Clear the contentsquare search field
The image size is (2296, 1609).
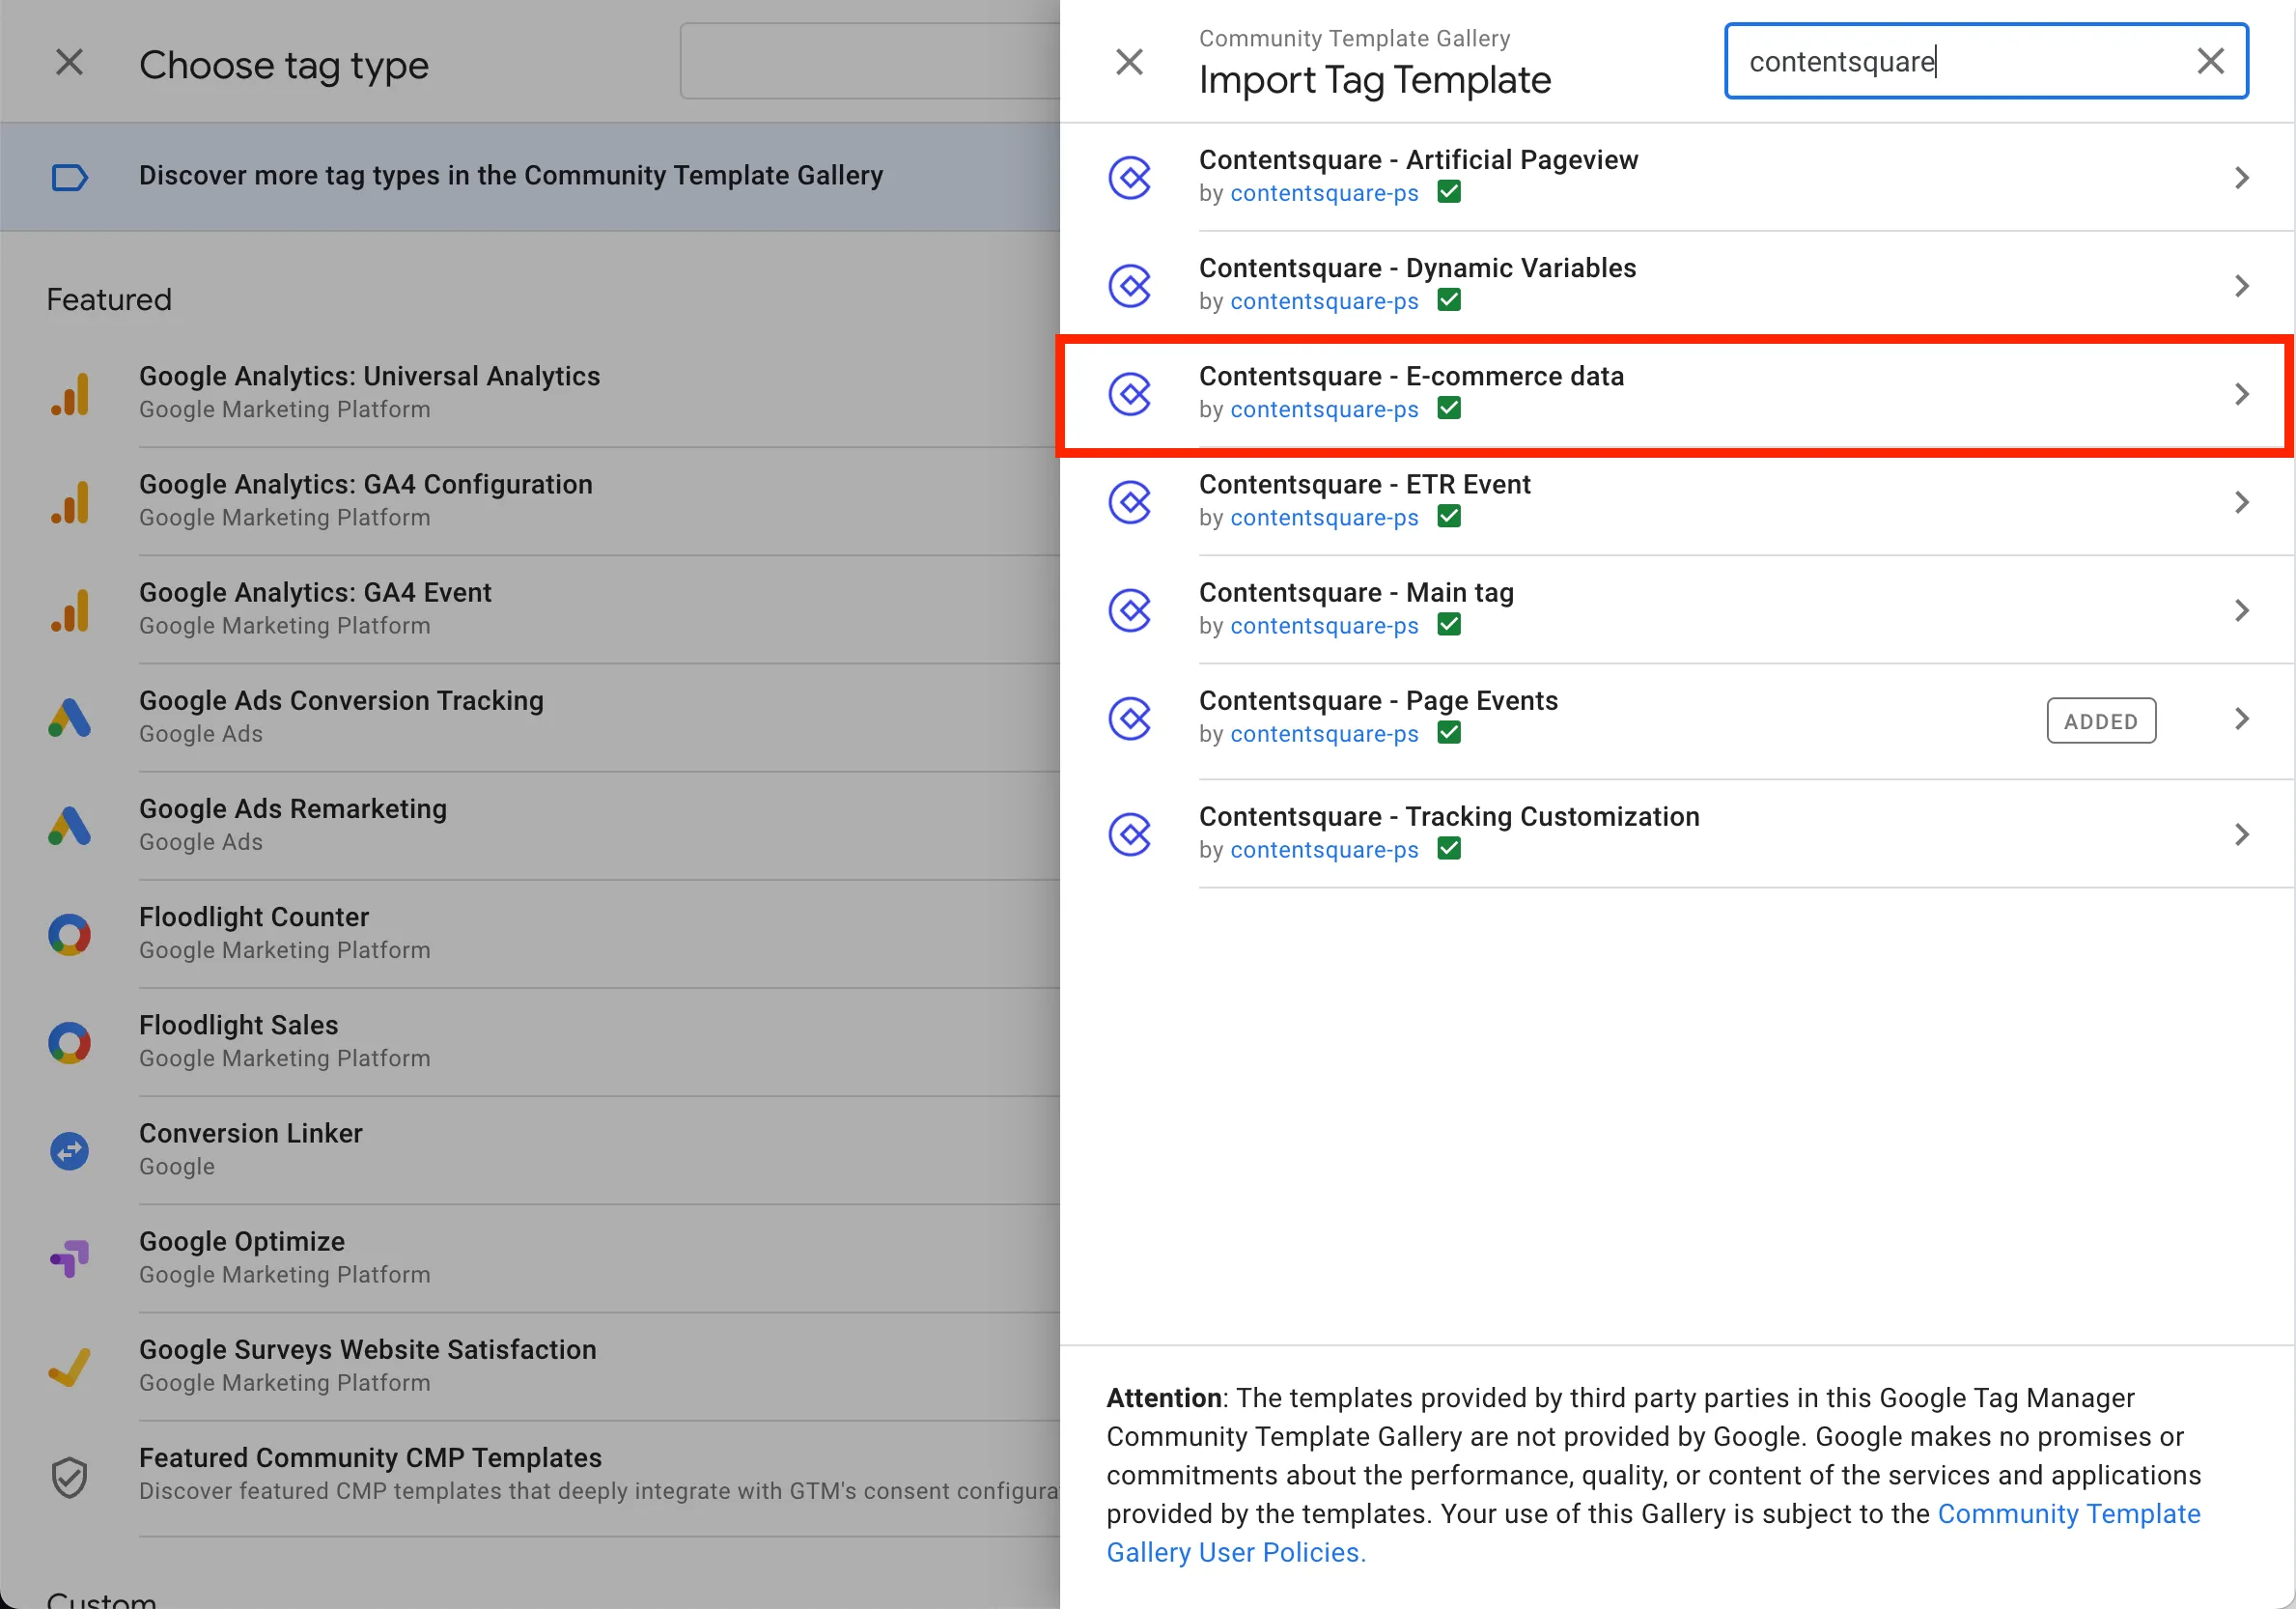point(2210,62)
